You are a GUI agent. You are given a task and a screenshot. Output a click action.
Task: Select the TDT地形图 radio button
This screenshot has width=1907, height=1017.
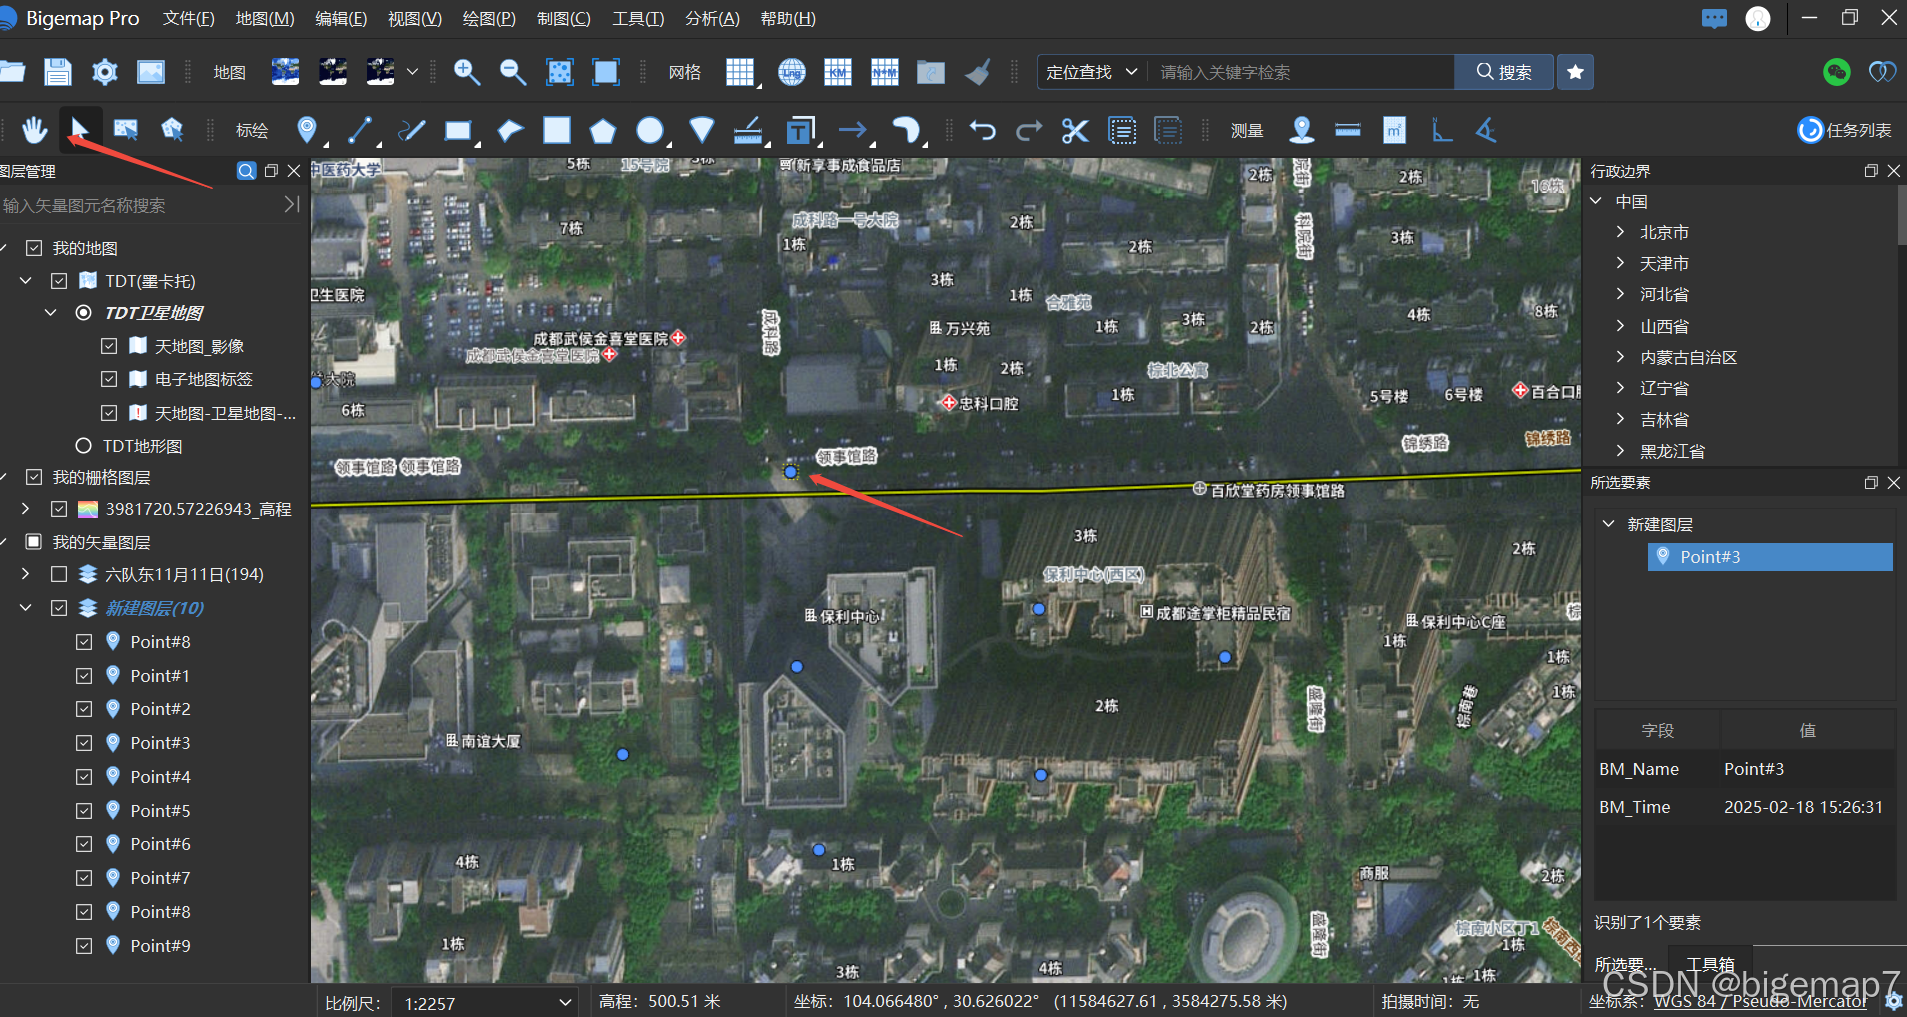click(x=84, y=446)
